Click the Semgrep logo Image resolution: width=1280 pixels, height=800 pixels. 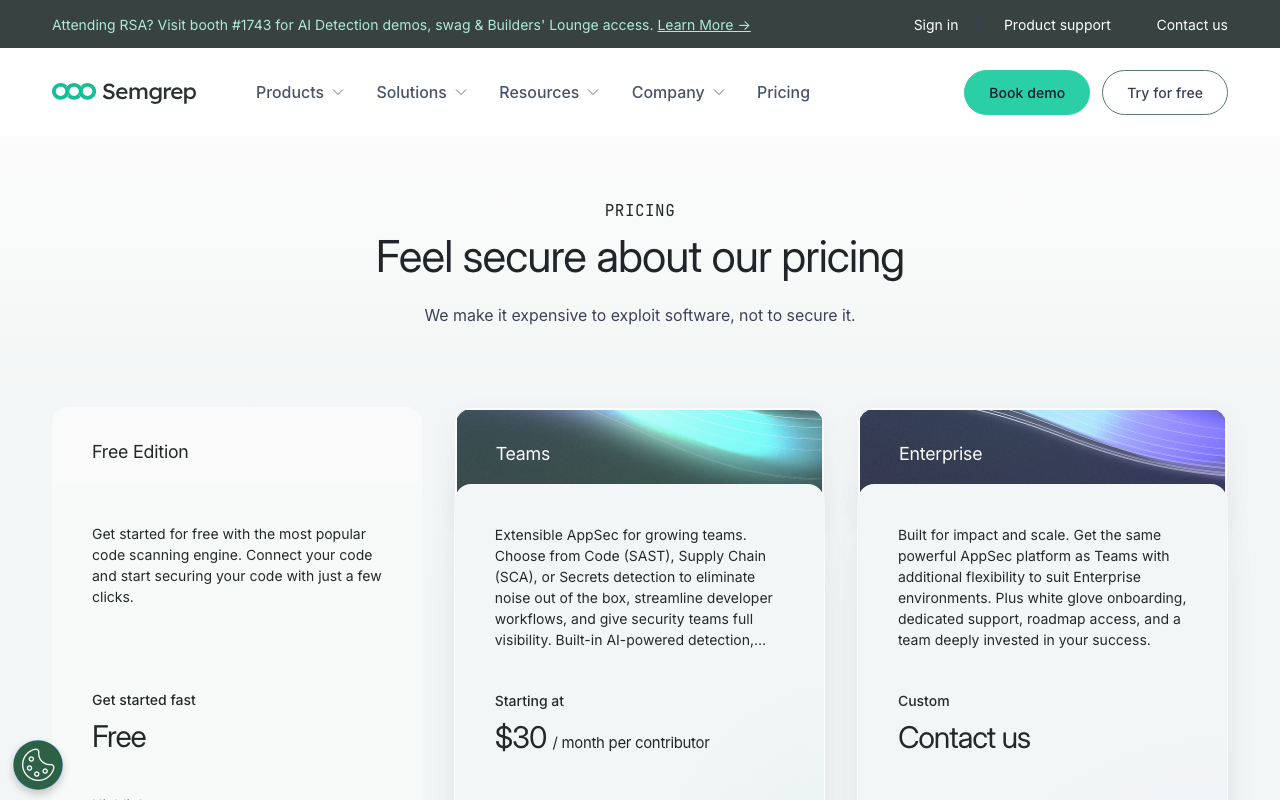123,92
